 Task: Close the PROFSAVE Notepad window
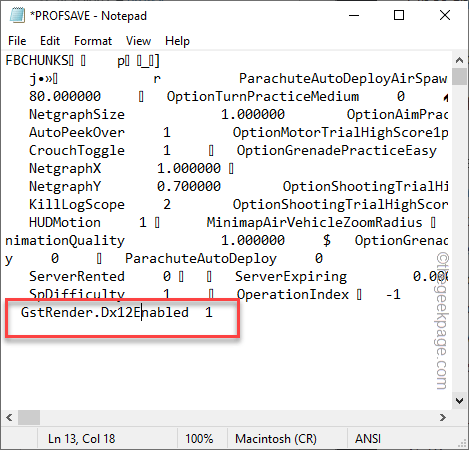[445, 15]
